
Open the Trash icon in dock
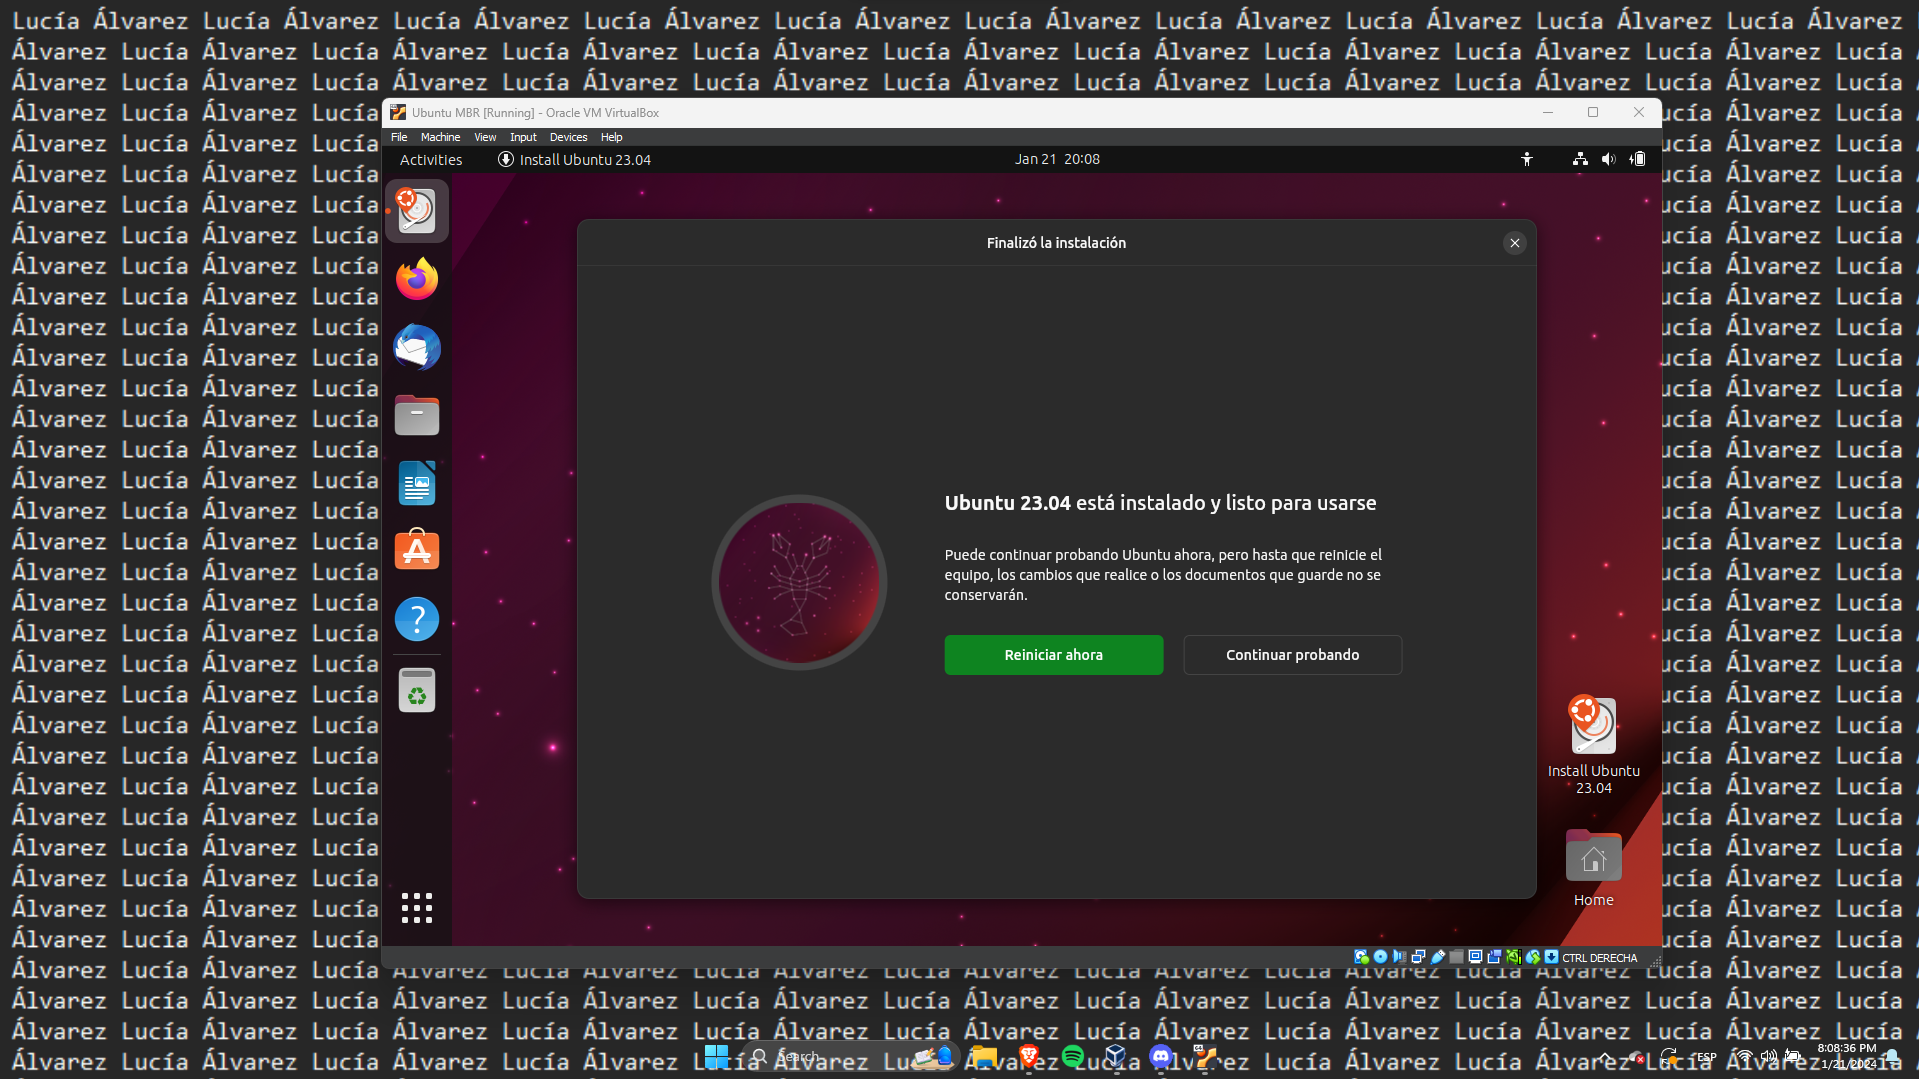pos(417,690)
